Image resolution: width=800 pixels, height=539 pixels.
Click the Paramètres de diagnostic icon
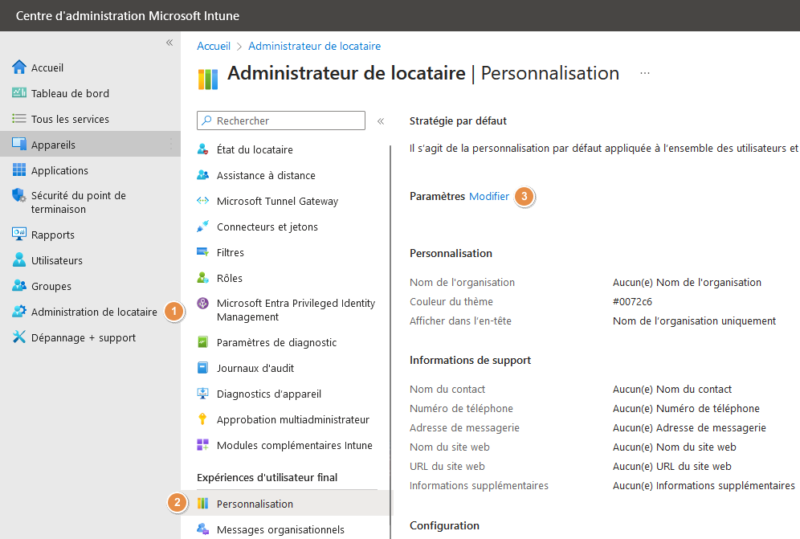coord(203,342)
